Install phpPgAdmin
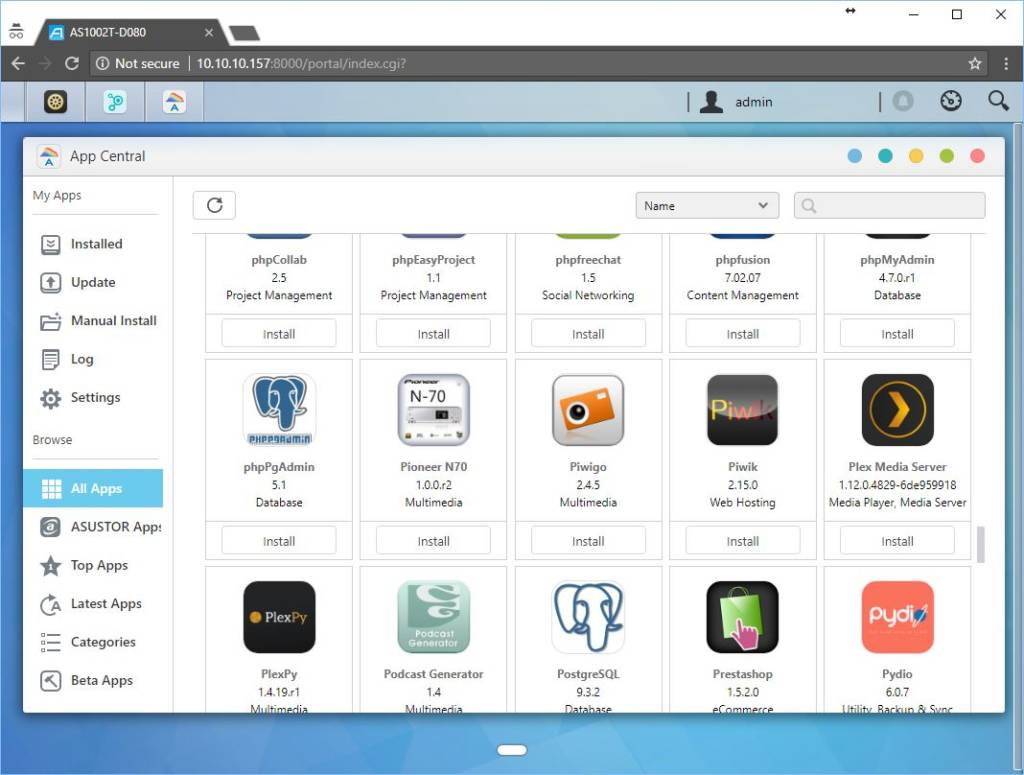Image resolution: width=1024 pixels, height=775 pixels. coord(279,541)
